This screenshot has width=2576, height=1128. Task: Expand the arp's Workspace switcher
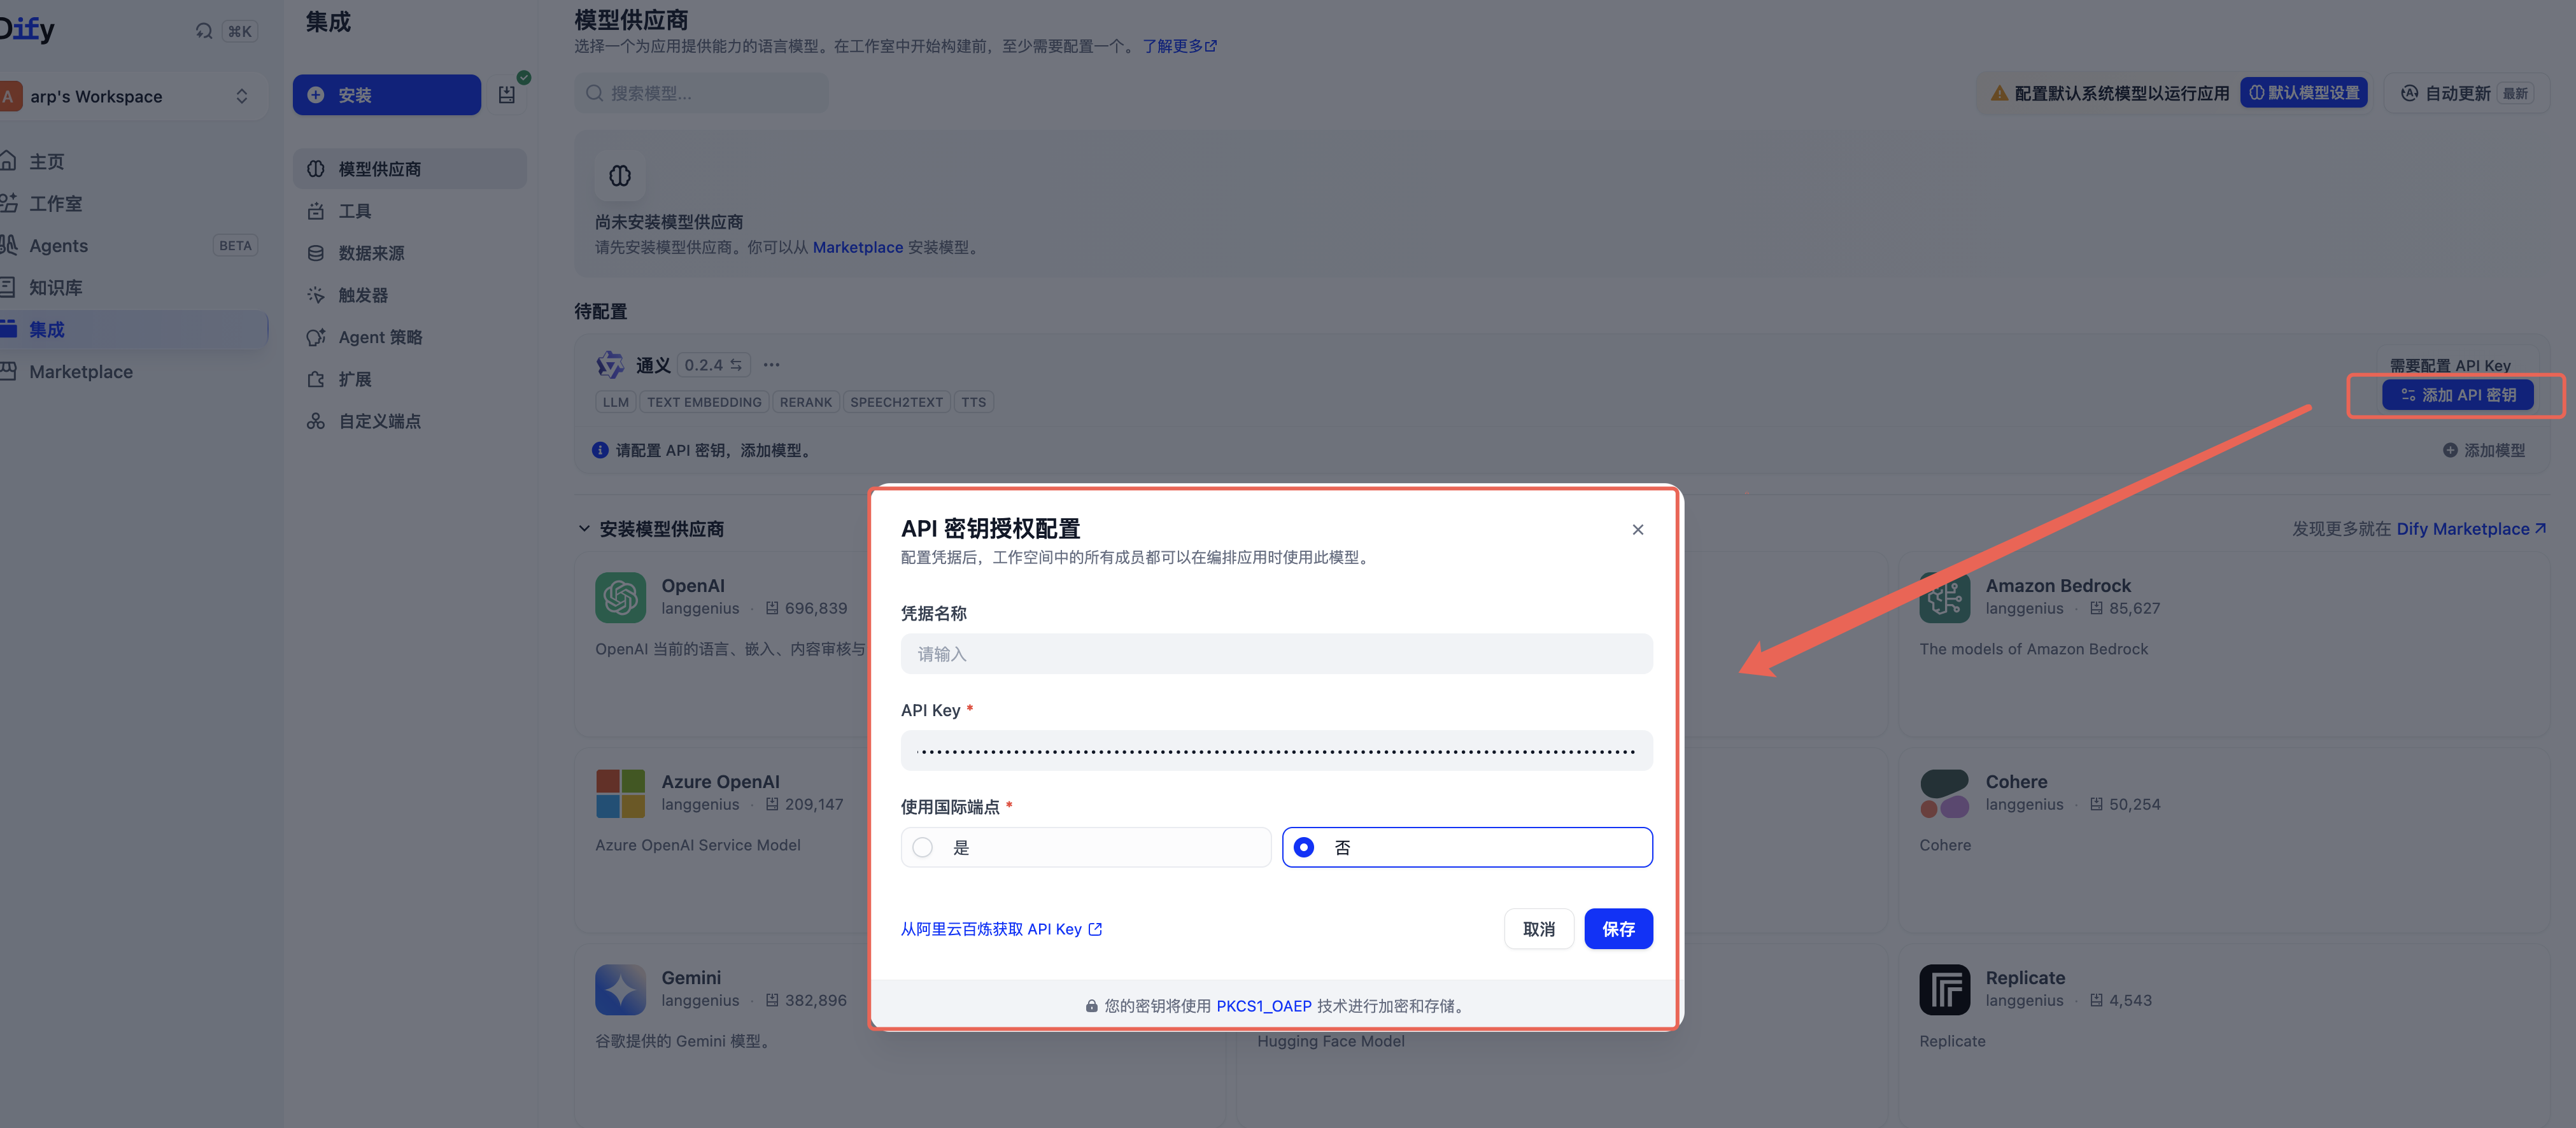133,96
